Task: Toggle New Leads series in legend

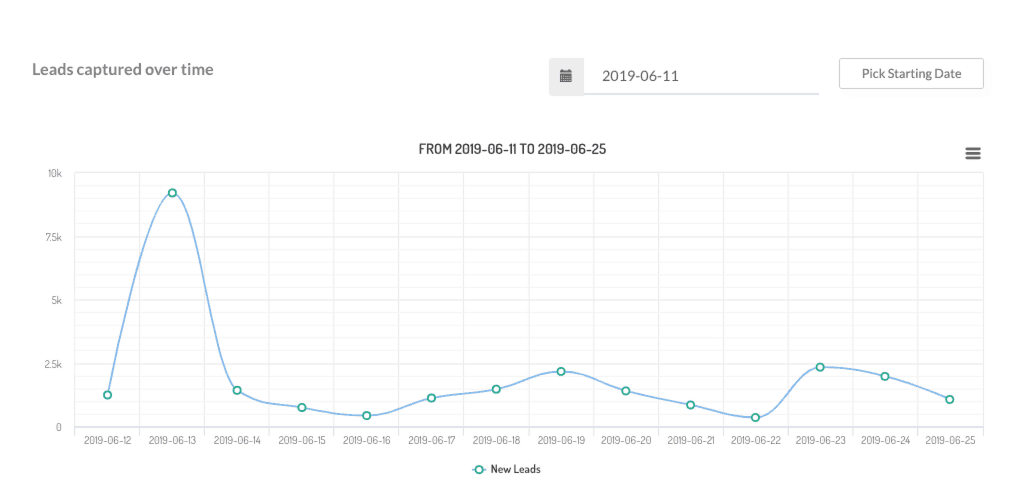Action: (x=515, y=469)
